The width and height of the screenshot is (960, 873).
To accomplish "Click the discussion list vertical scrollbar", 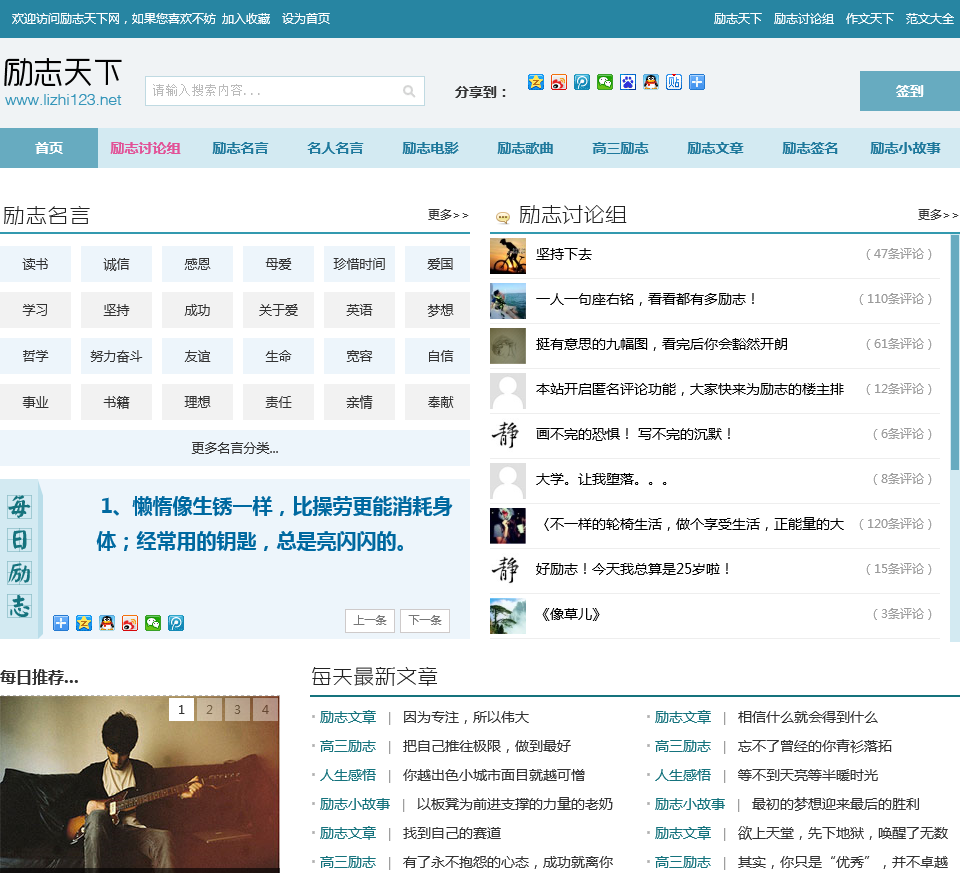I will [954, 350].
